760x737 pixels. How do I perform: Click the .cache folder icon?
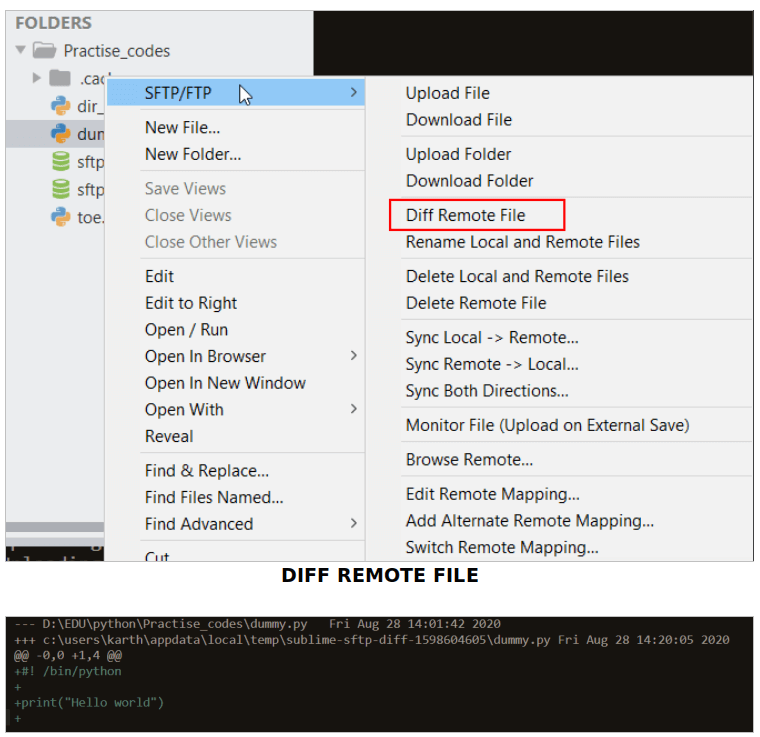(x=59, y=78)
